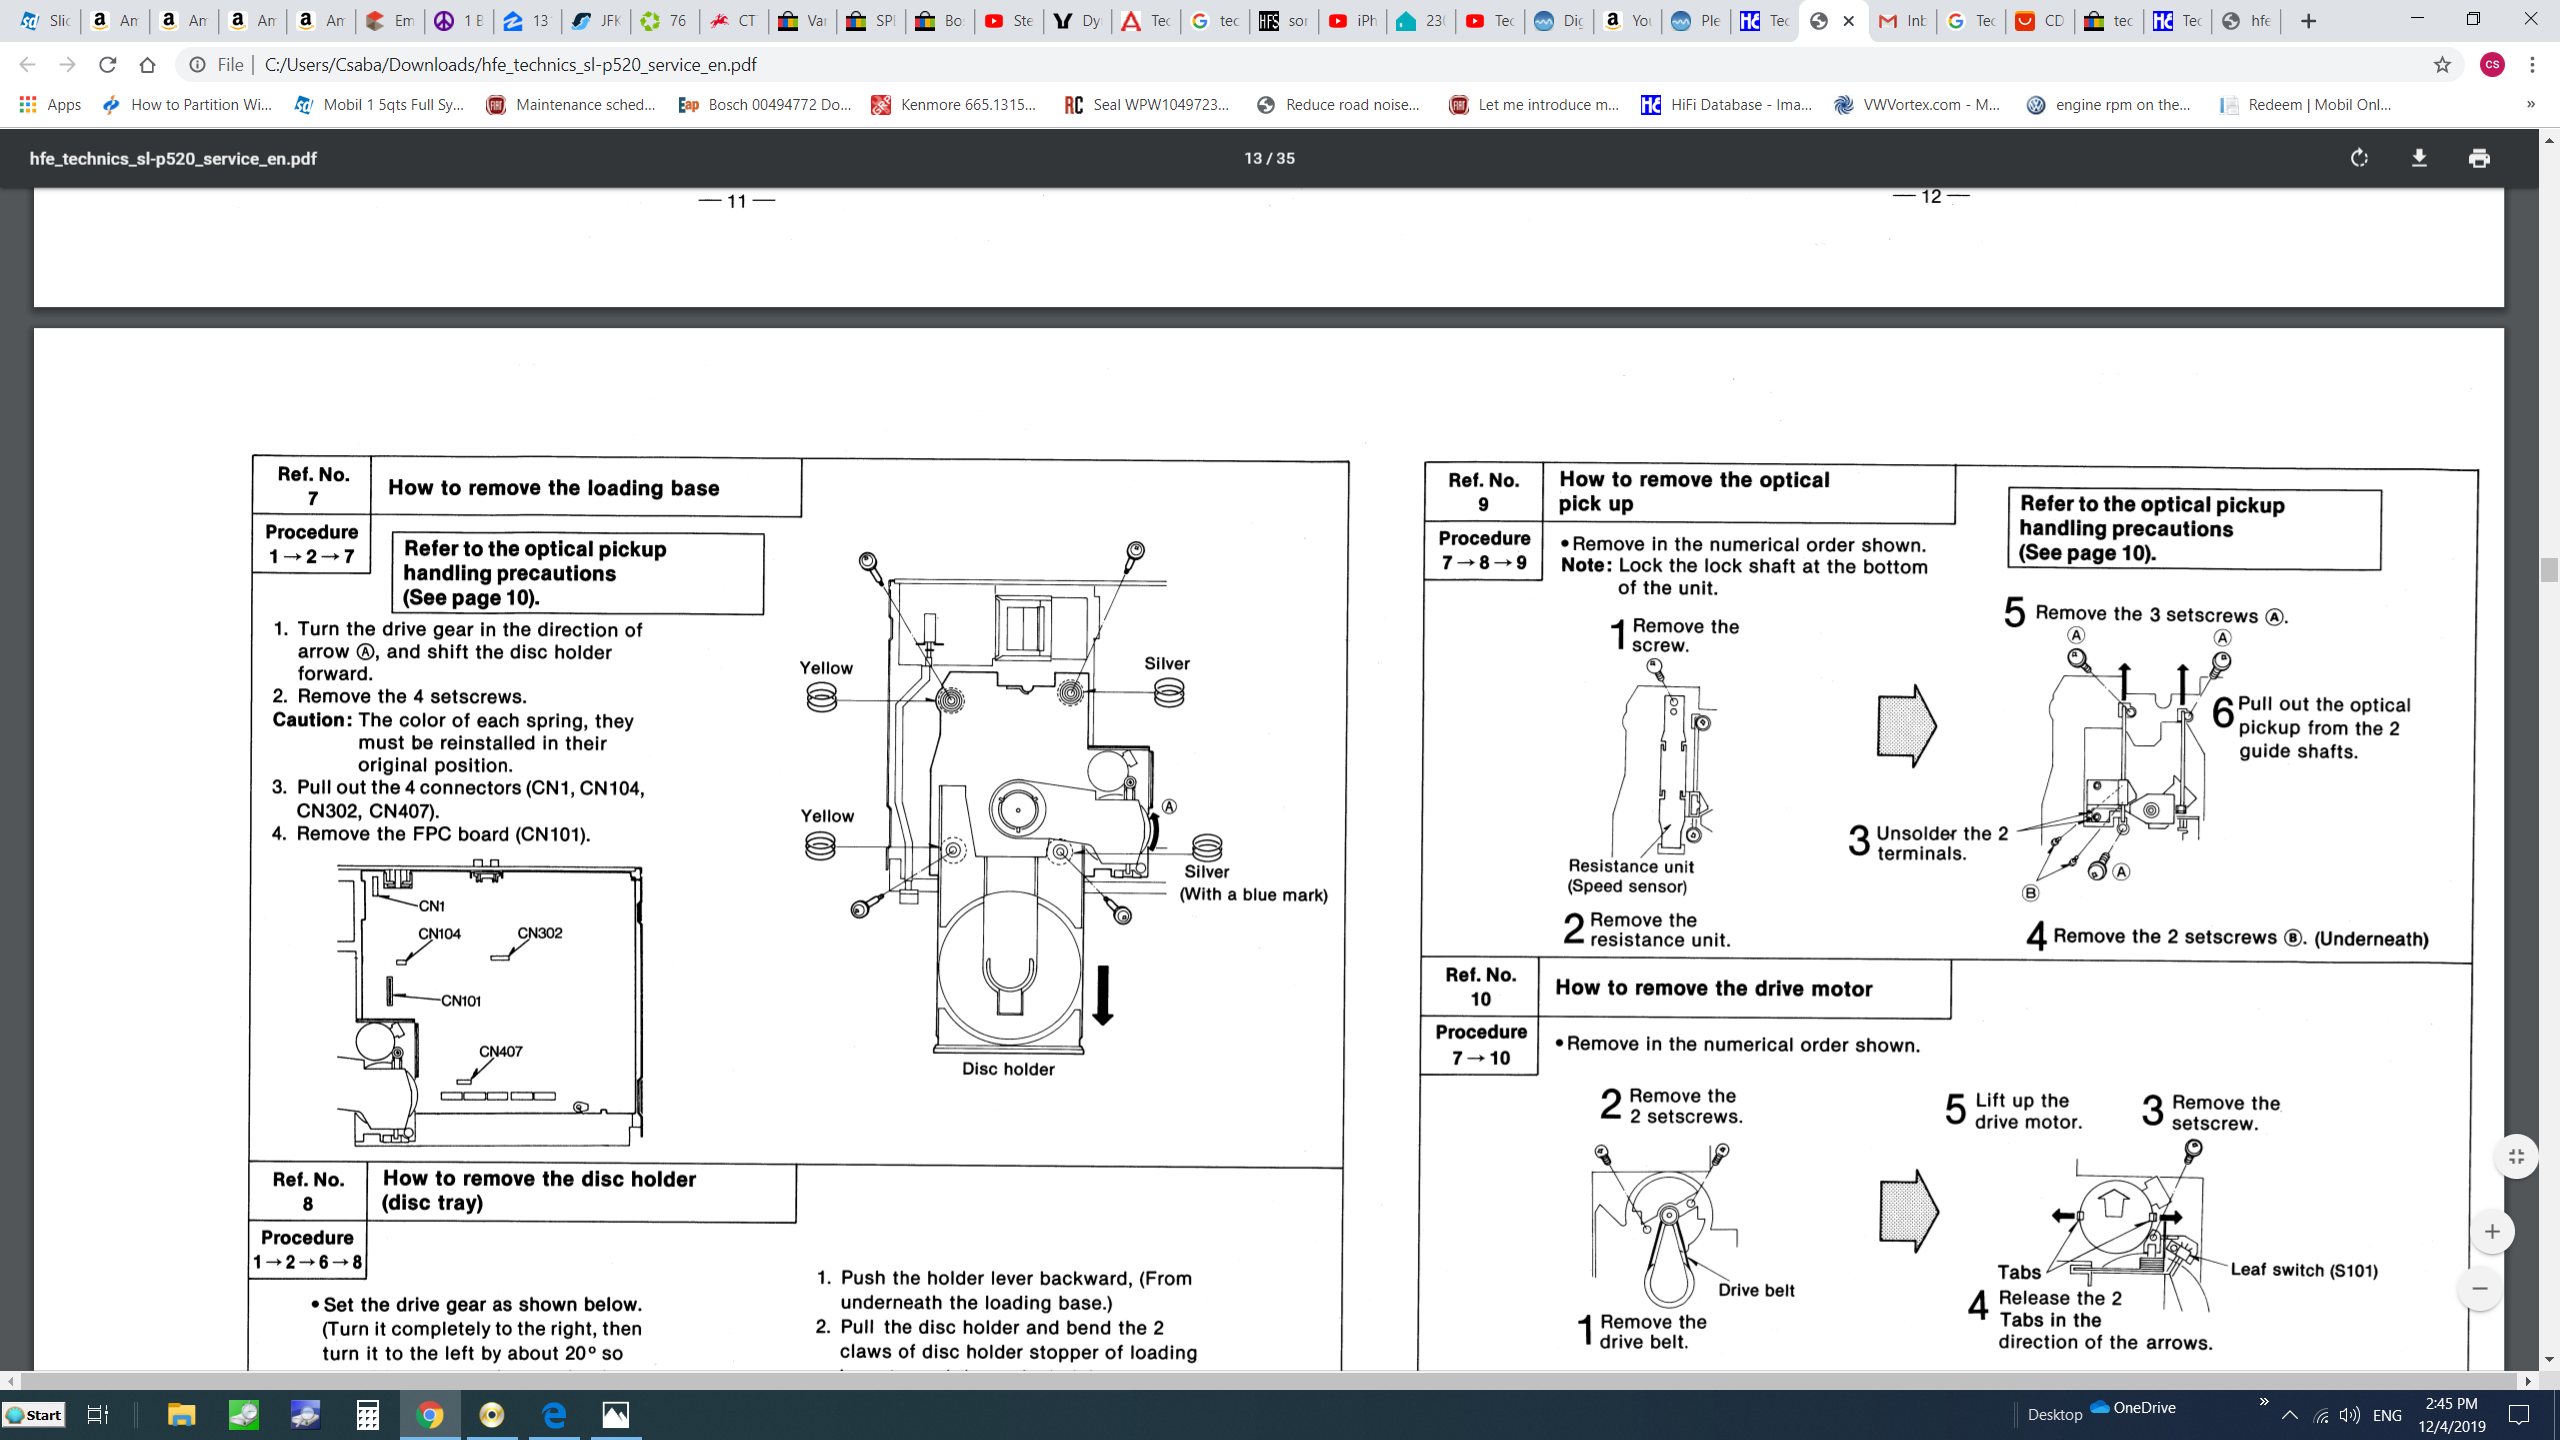Open the Apps bookmarks shortcut
Screen dimensions: 2560x1440
(x=50, y=105)
